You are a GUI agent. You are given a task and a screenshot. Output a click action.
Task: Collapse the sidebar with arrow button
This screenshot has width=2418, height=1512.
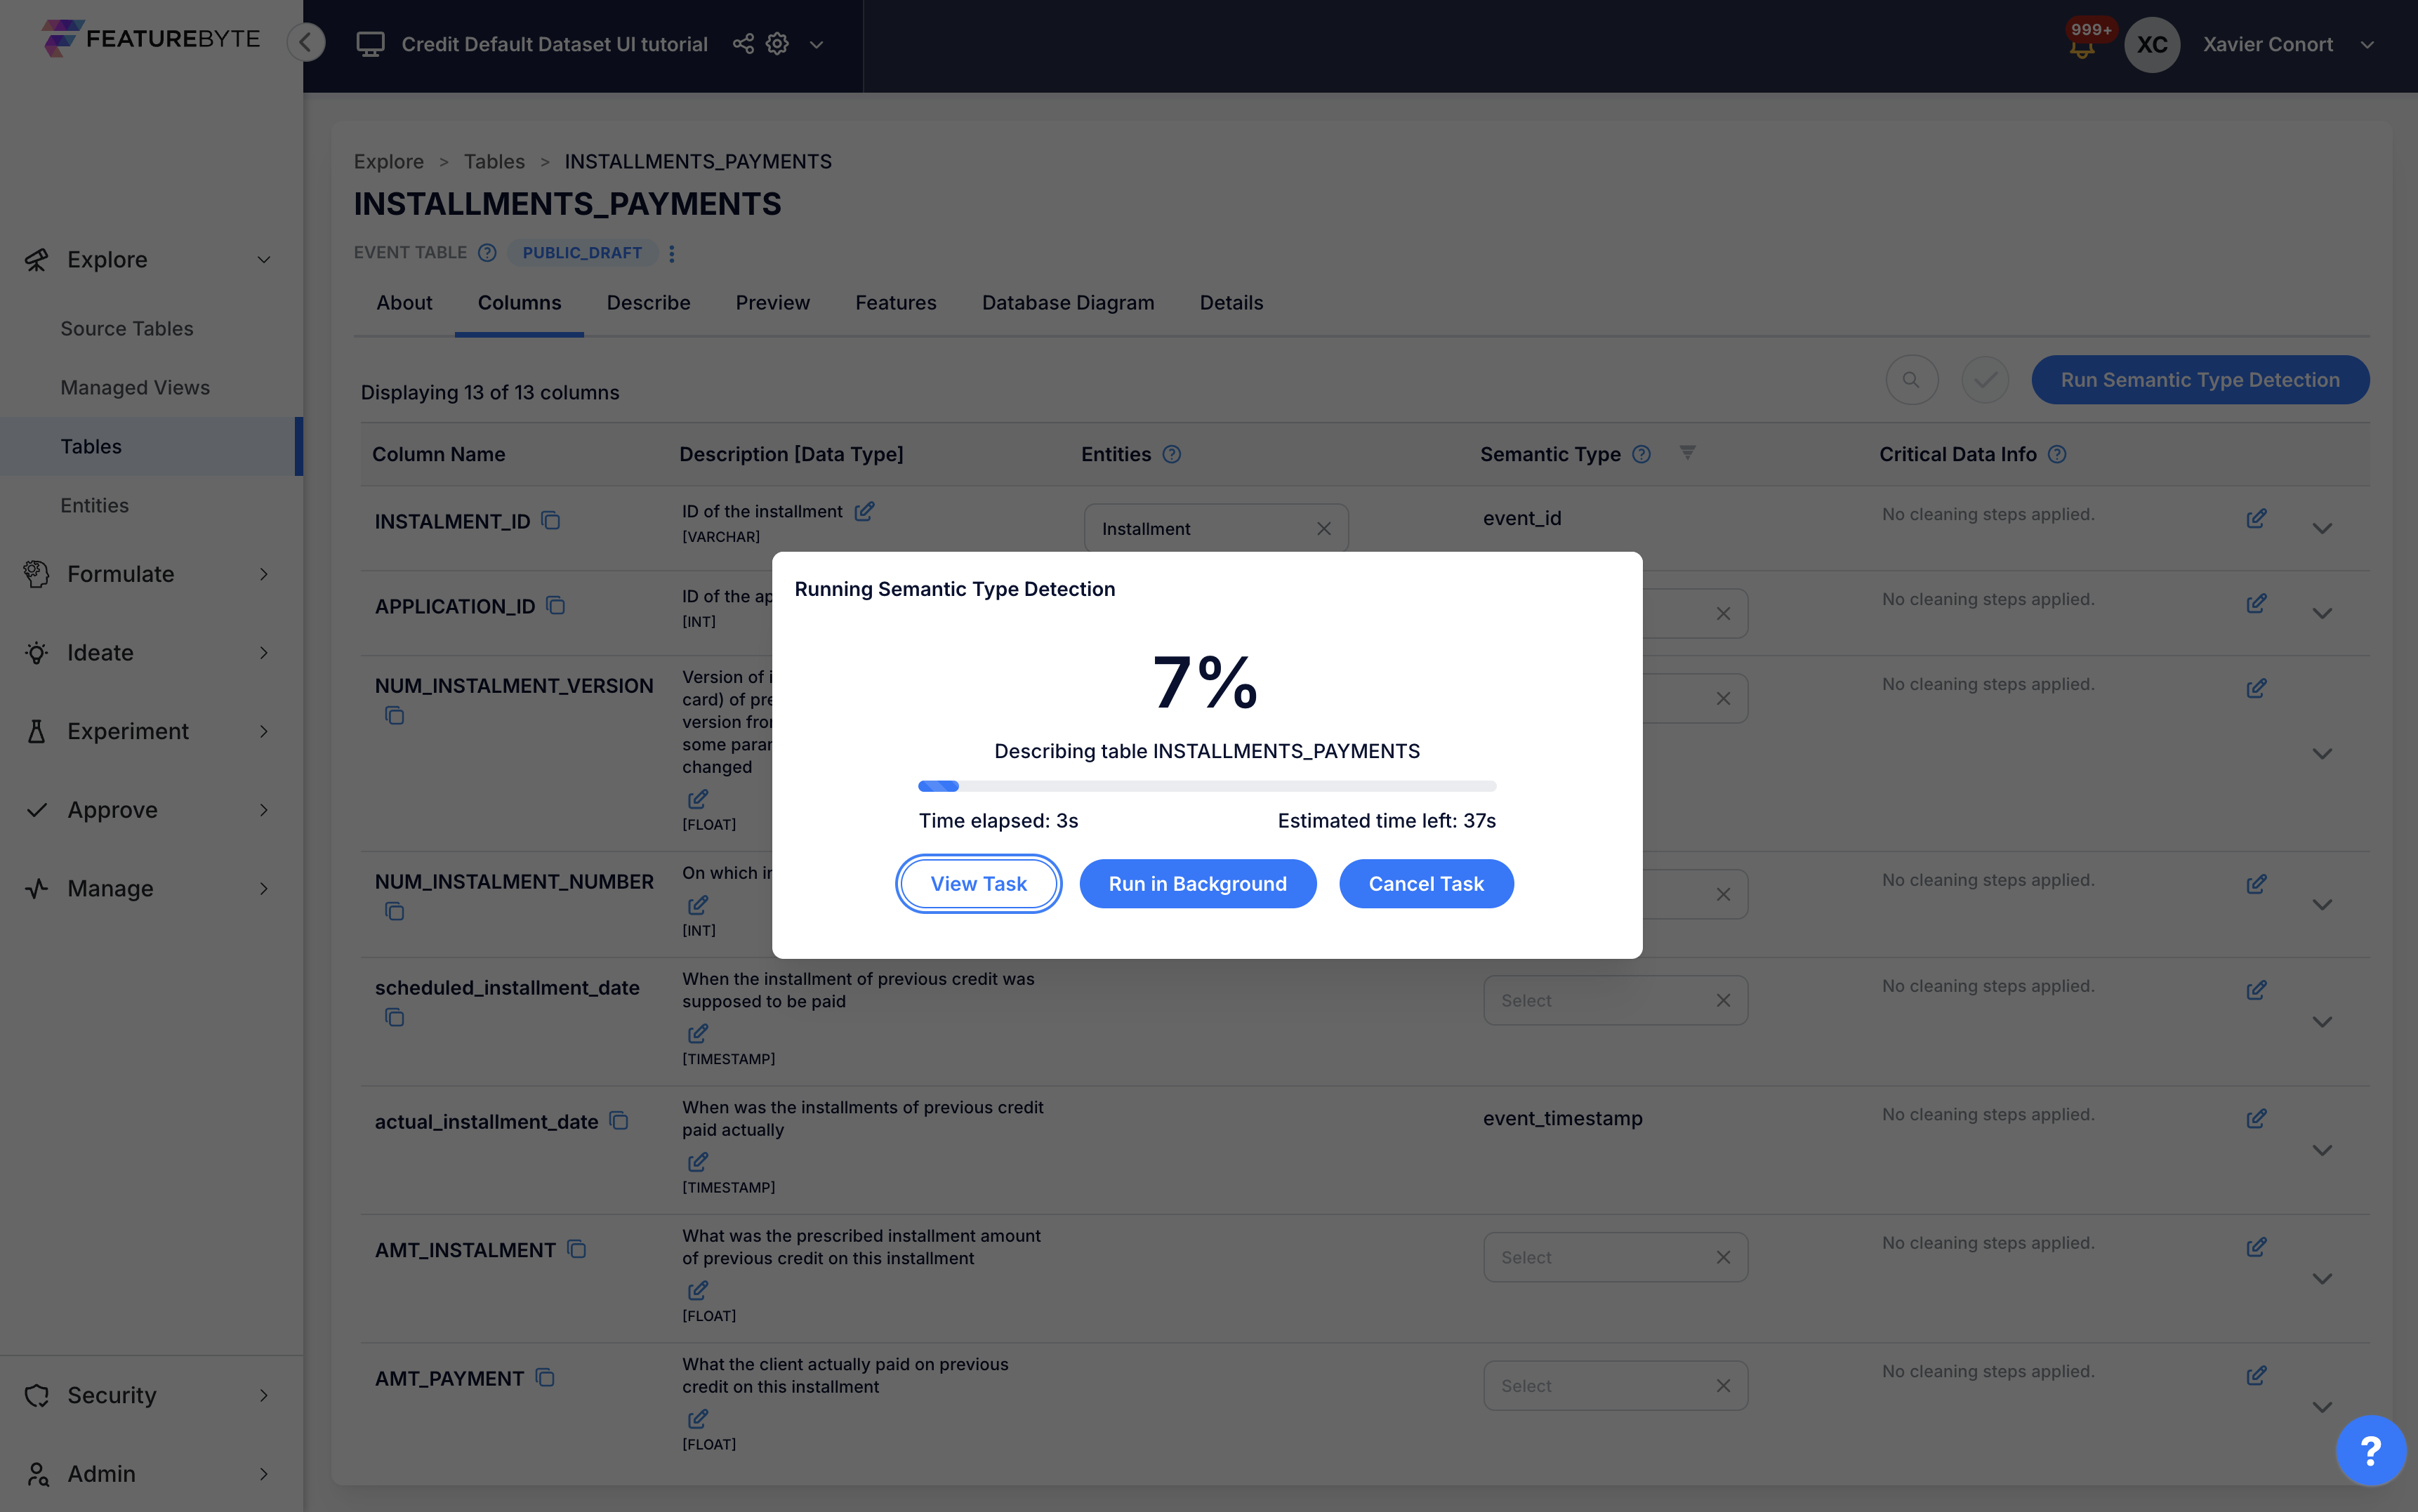click(x=306, y=42)
